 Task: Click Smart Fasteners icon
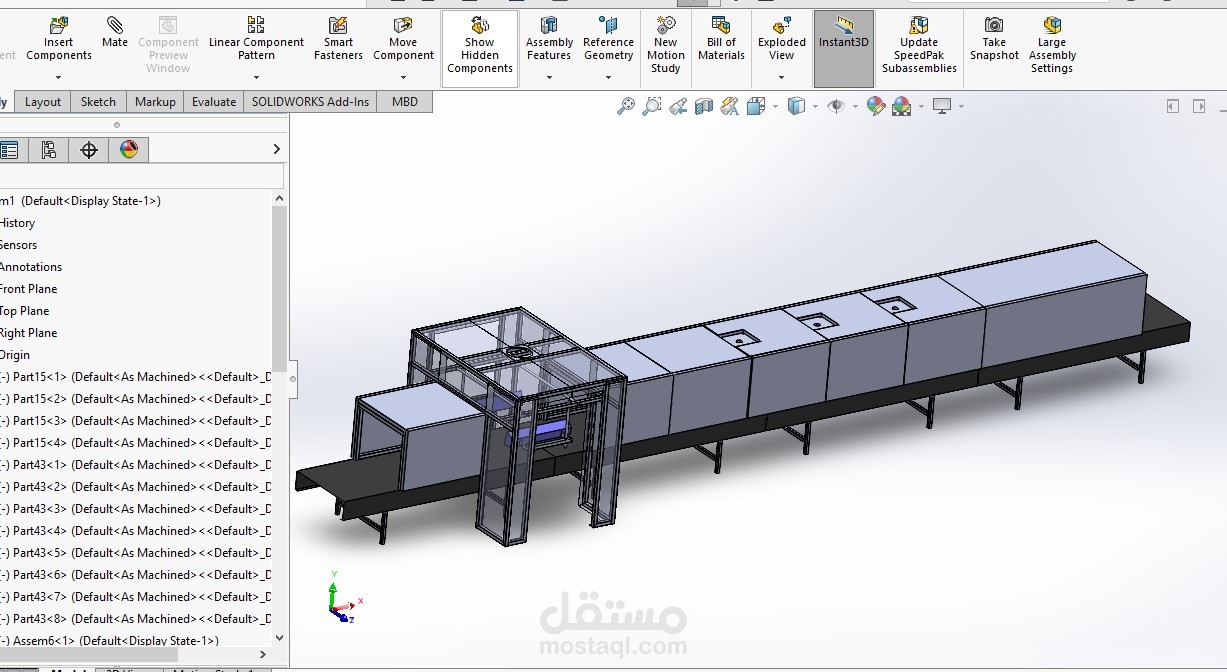pyautogui.click(x=338, y=40)
